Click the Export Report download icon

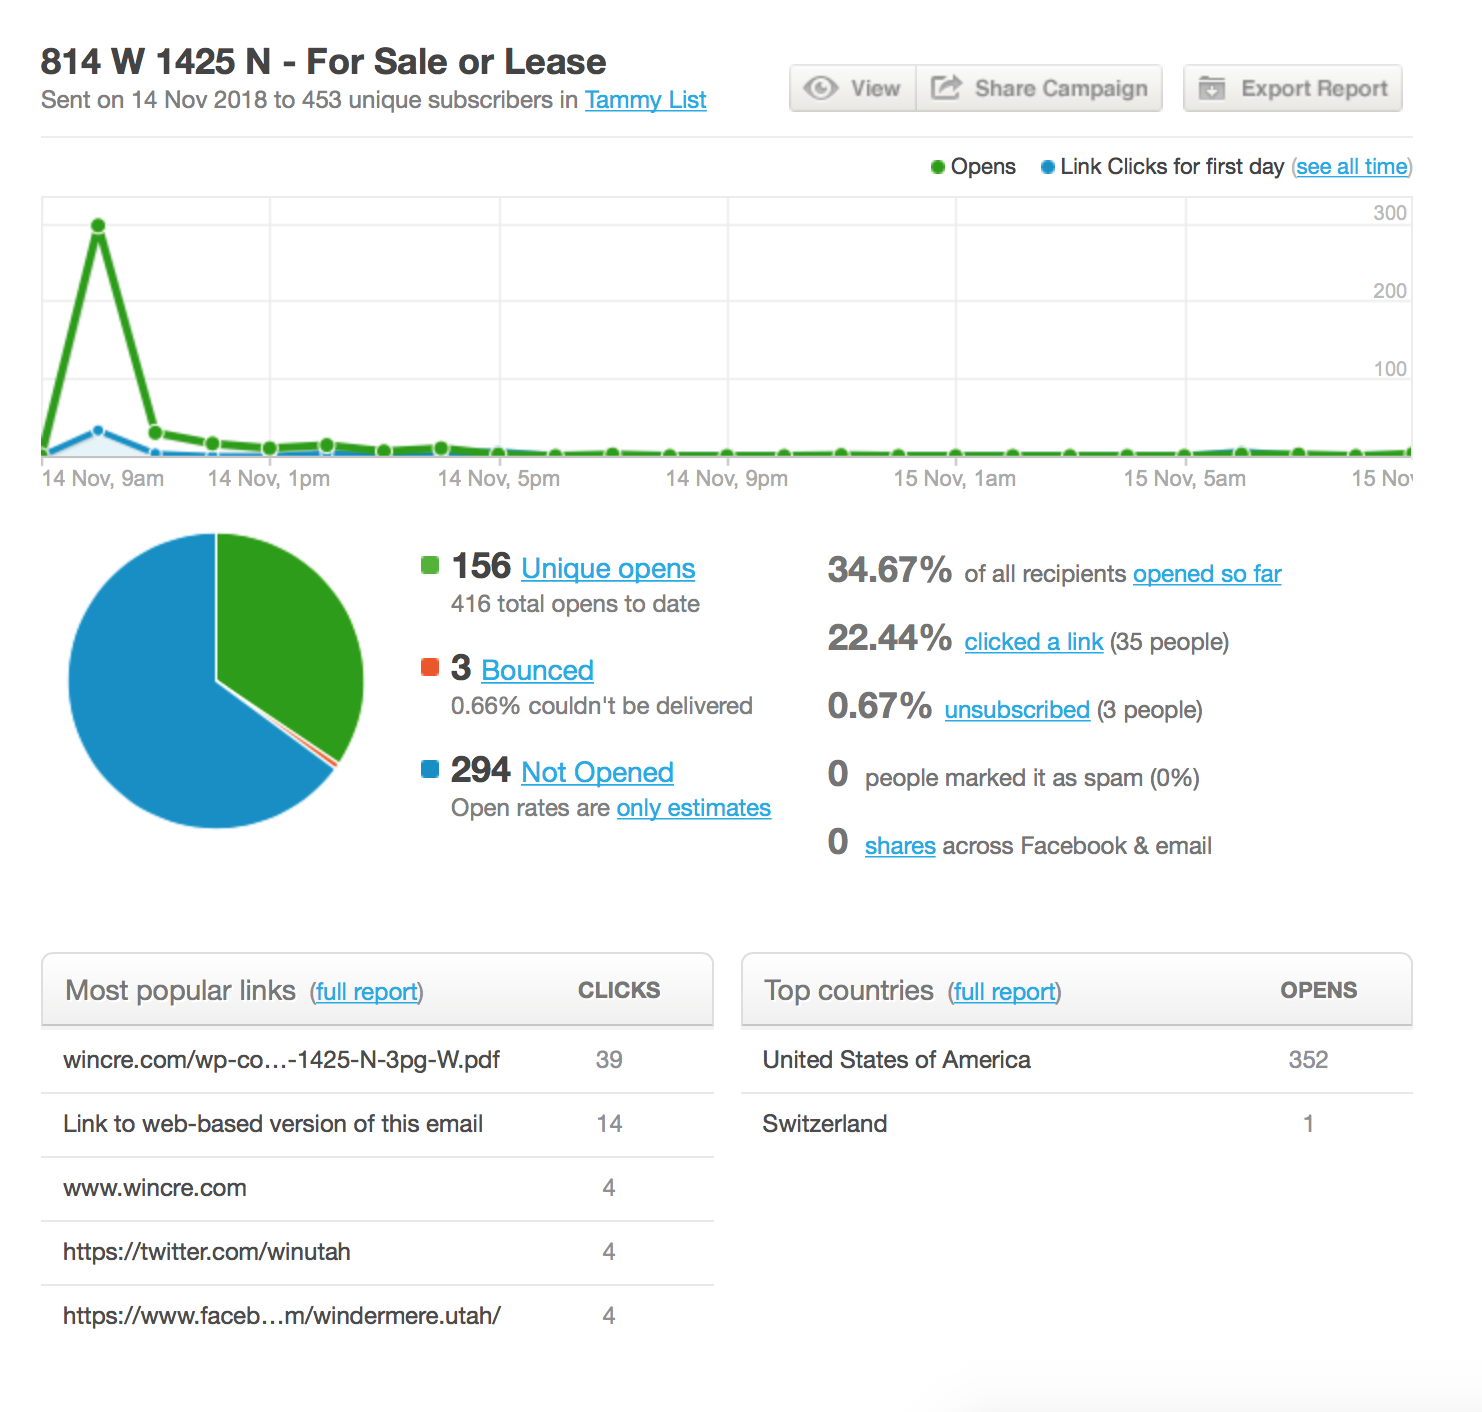coord(1212,88)
